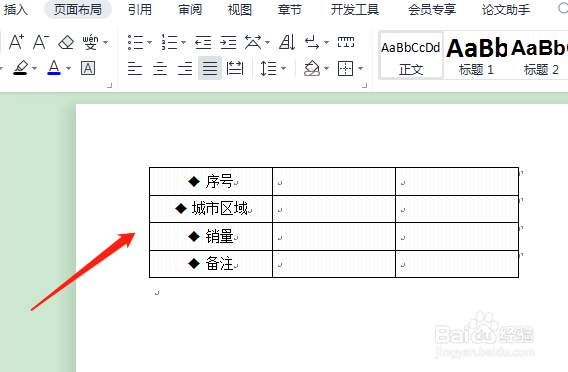The height and width of the screenshot is (372, 568).
Task: Switch to the 论文助手 tab
Action: click(x=506, y=10)
